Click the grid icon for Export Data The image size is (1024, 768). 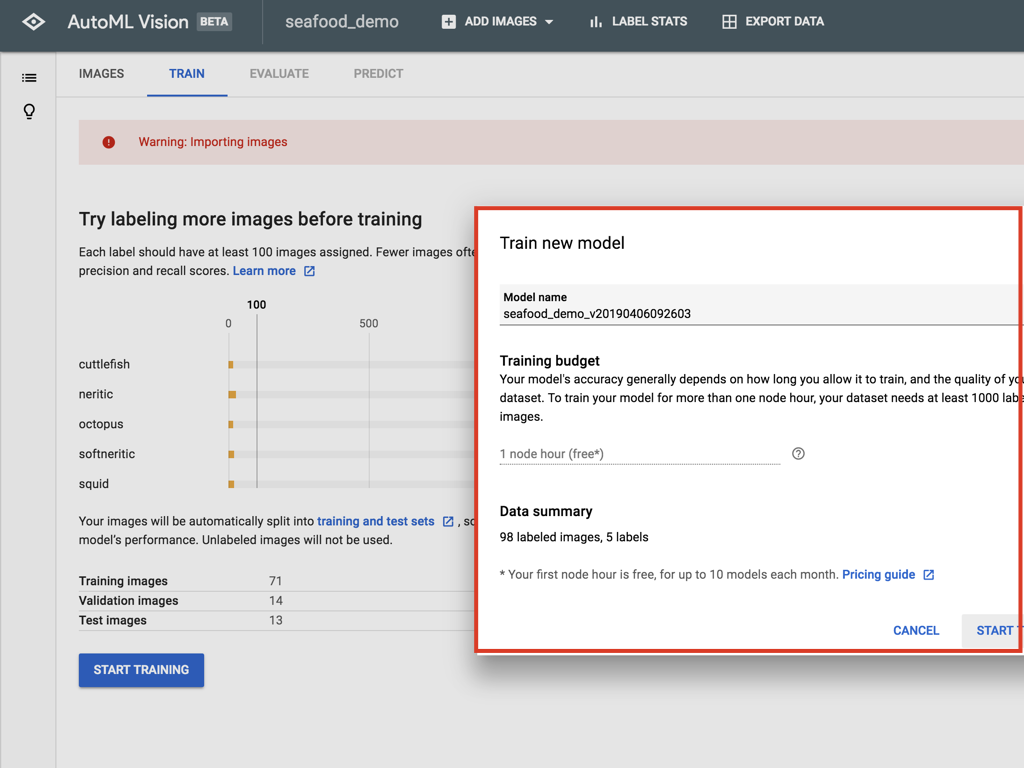coord(729,22)
